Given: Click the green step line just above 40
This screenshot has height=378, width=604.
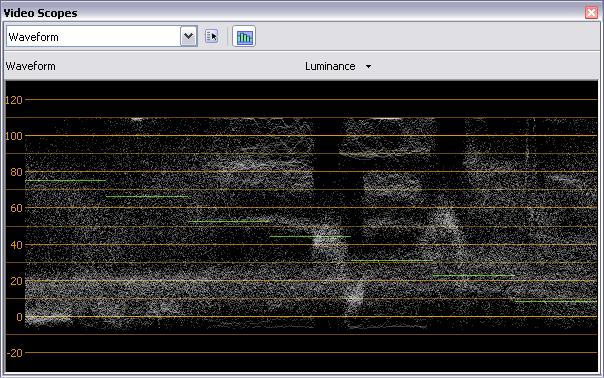Looking at the screenshot, I should (x=310, y=237).
